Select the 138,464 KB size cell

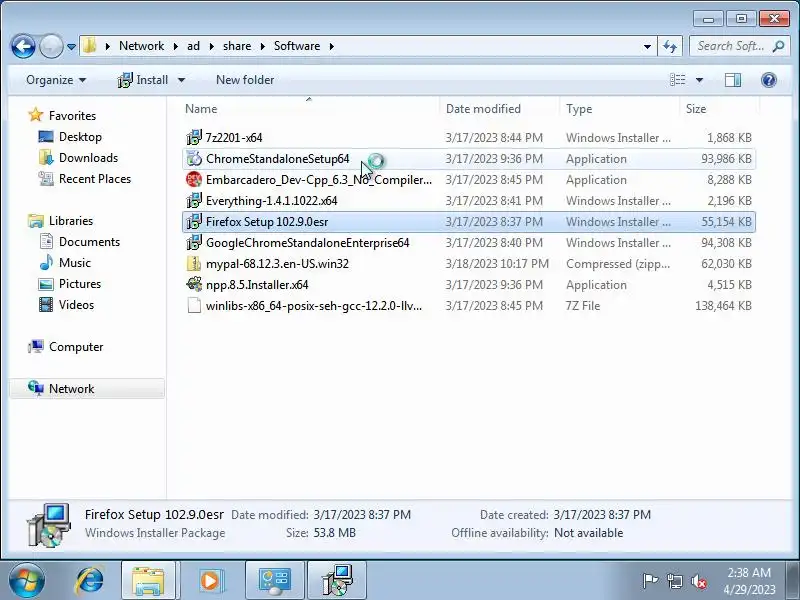coord(723,306)
